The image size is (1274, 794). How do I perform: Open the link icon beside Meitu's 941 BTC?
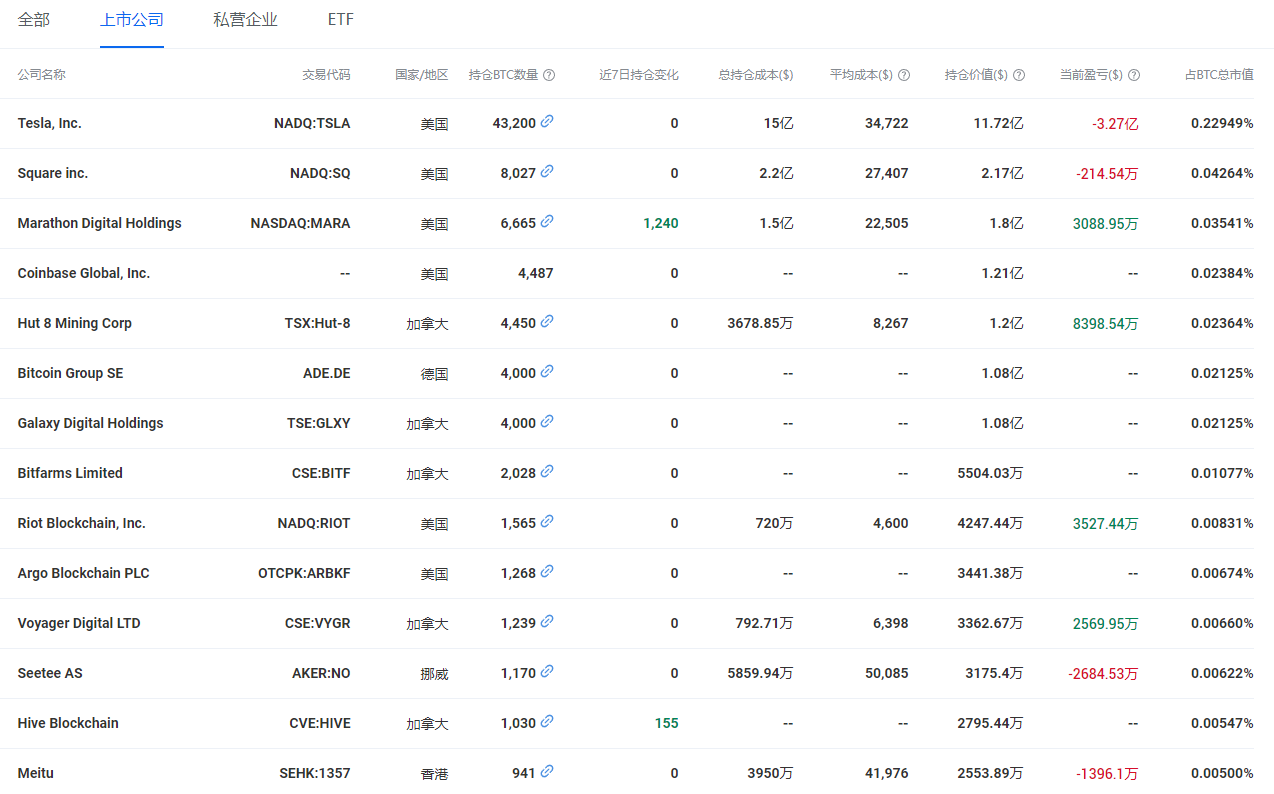[547, 771]
